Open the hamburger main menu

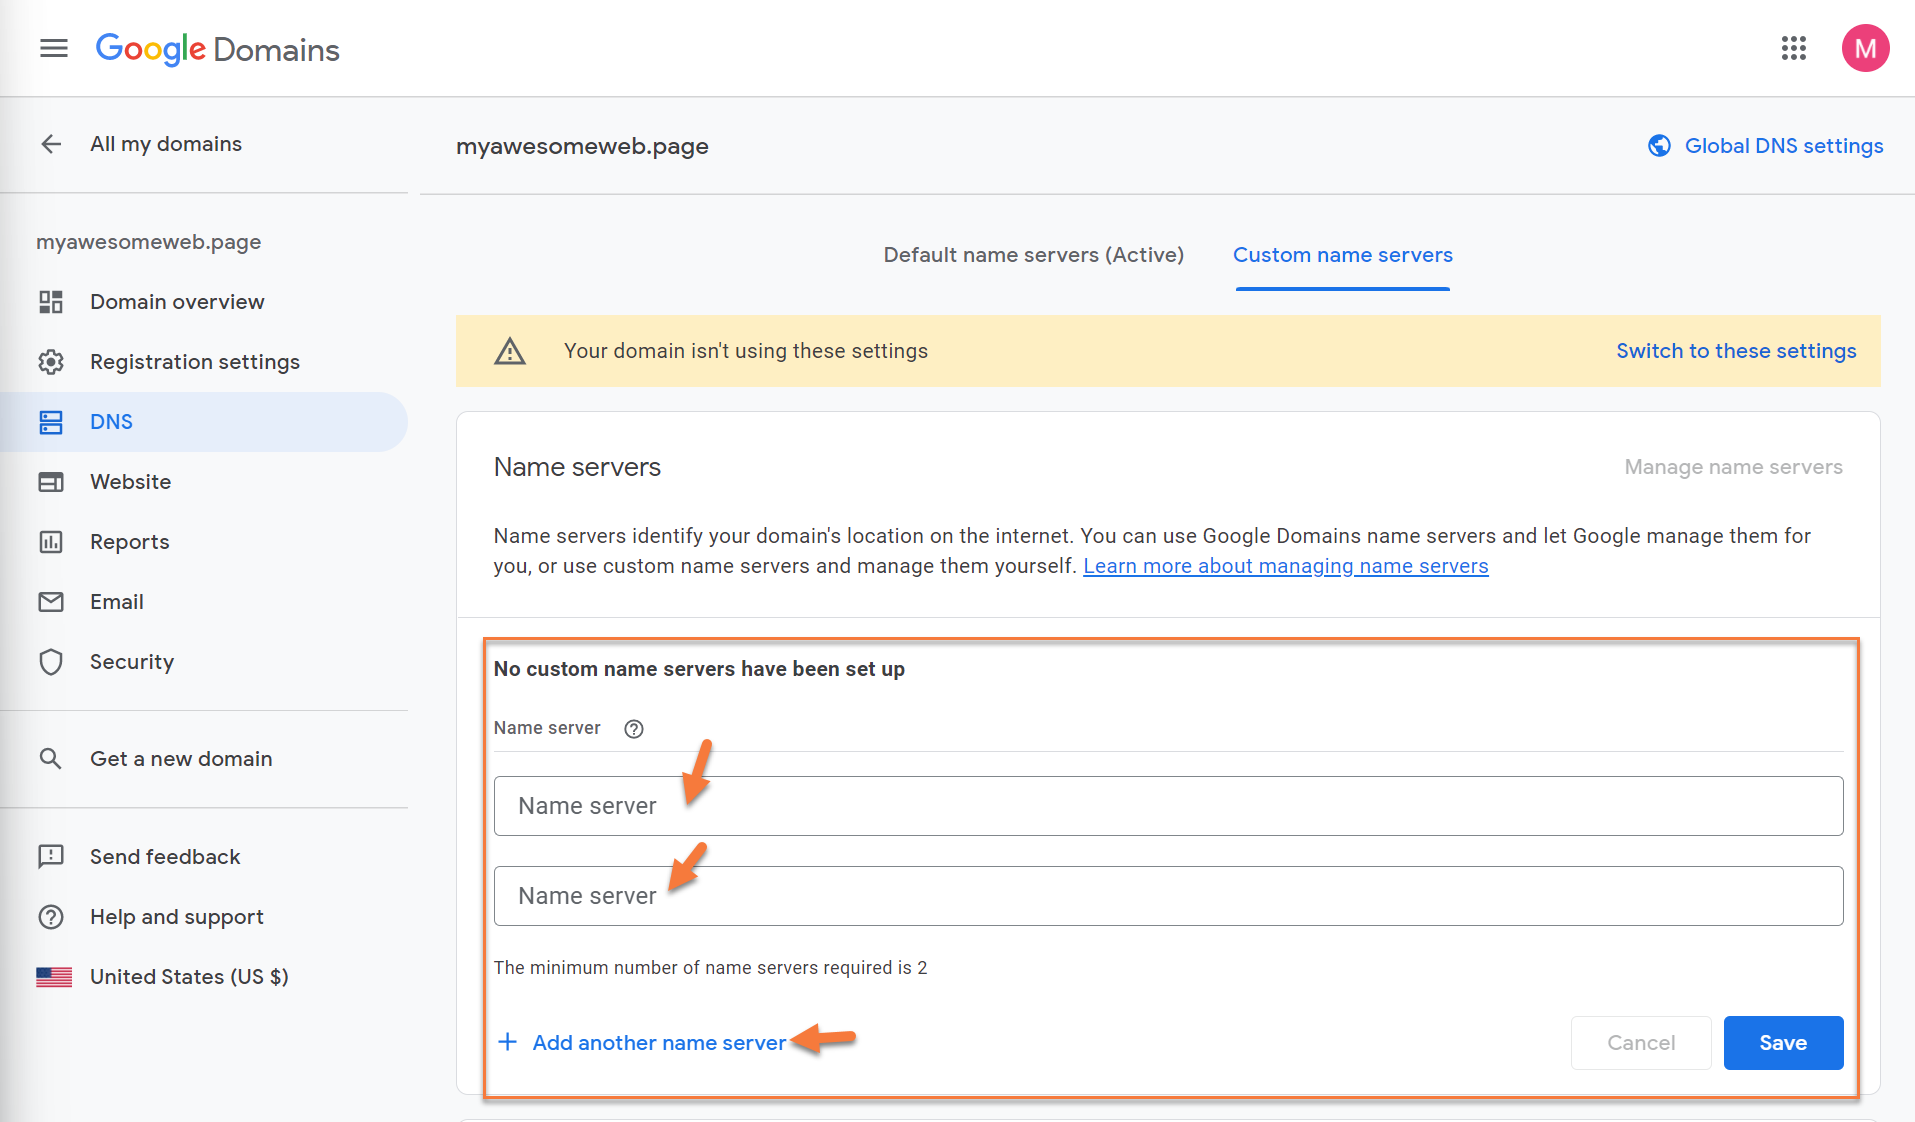[x=54, y=48]
